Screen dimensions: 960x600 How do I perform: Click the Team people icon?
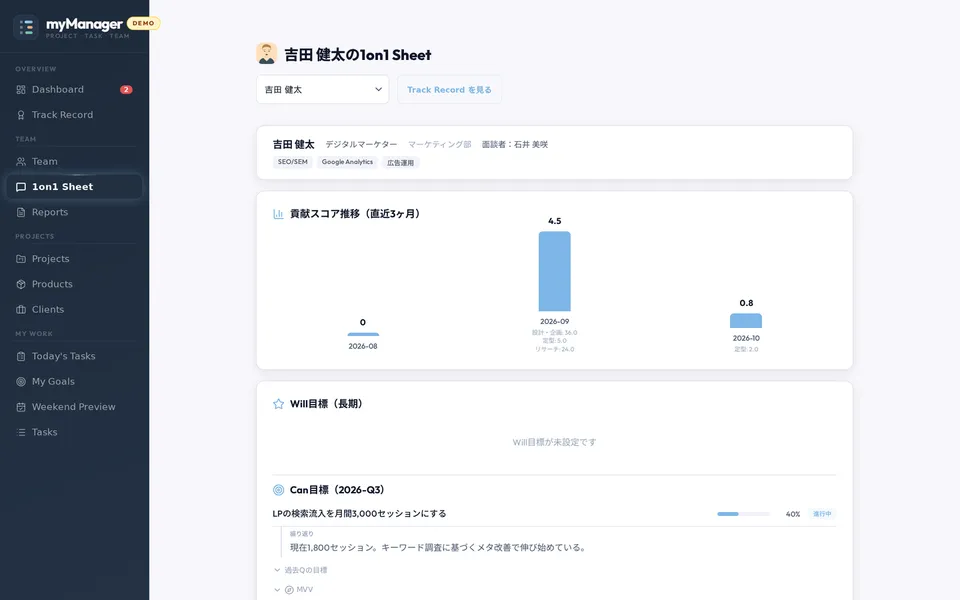pyautogui.click(x=21, y=162)
